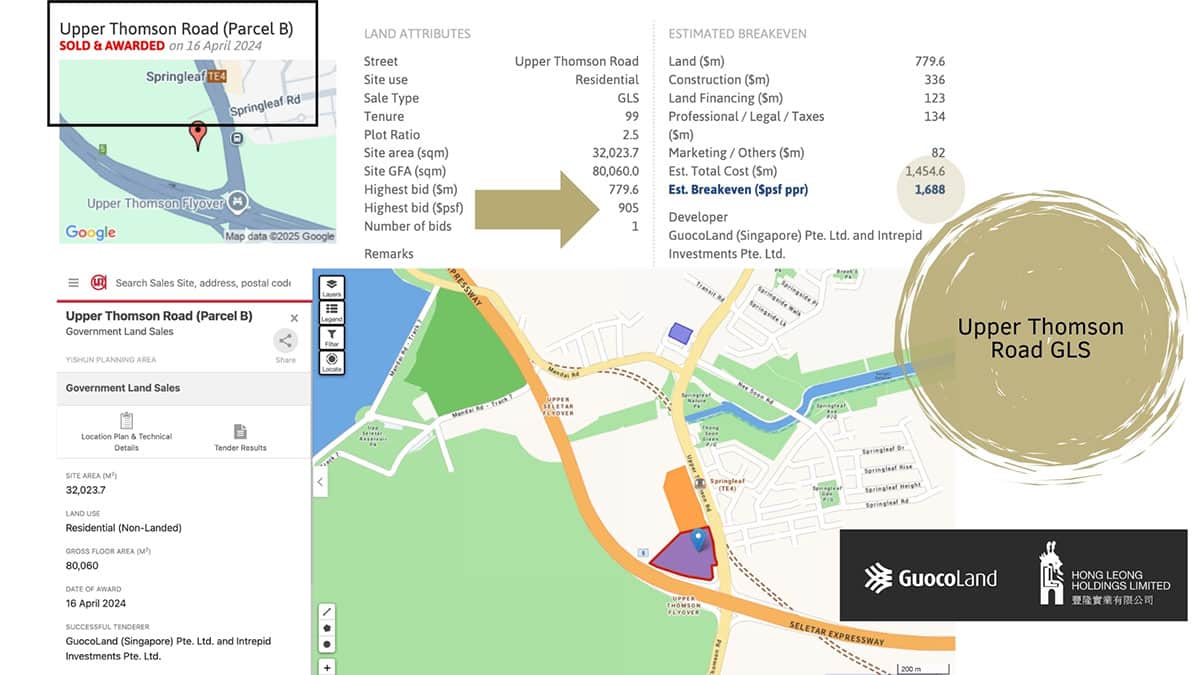Viewport: 1200px width, 675px height.
Task: Click the SOLD & AWARDED status text
Action: tap(111, 46)
